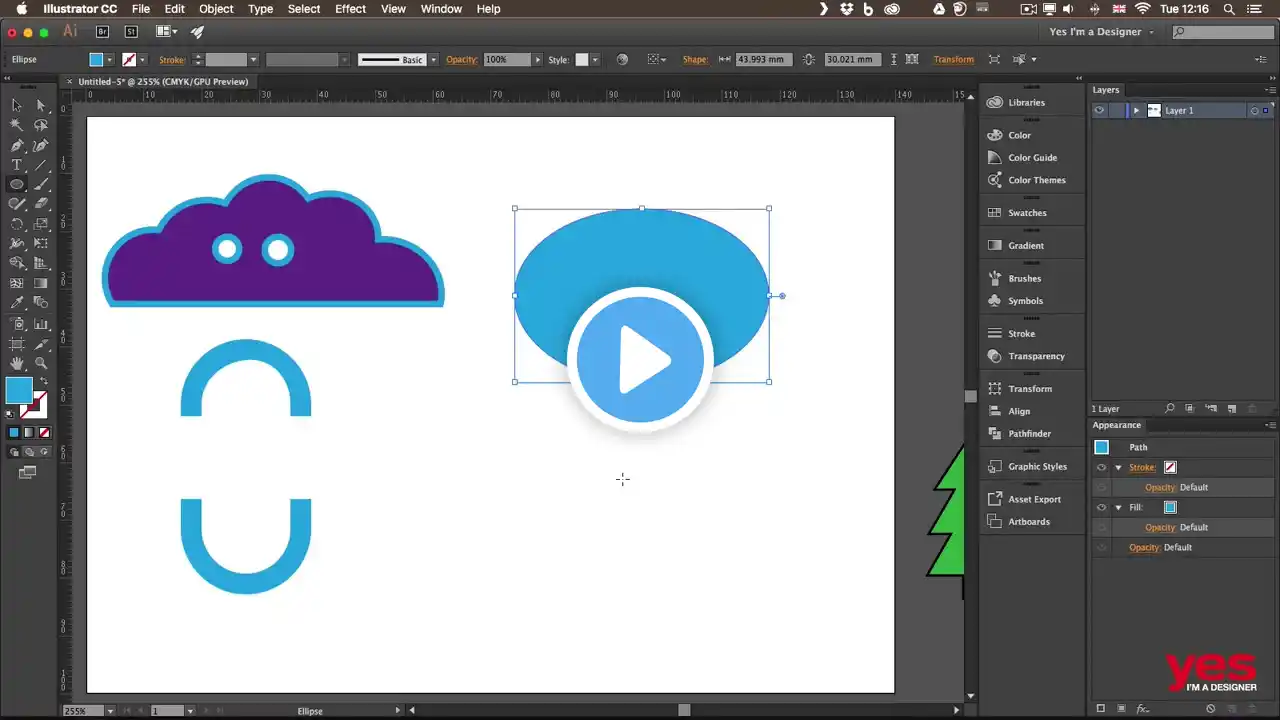Open the Window menu

coord(441,9)
